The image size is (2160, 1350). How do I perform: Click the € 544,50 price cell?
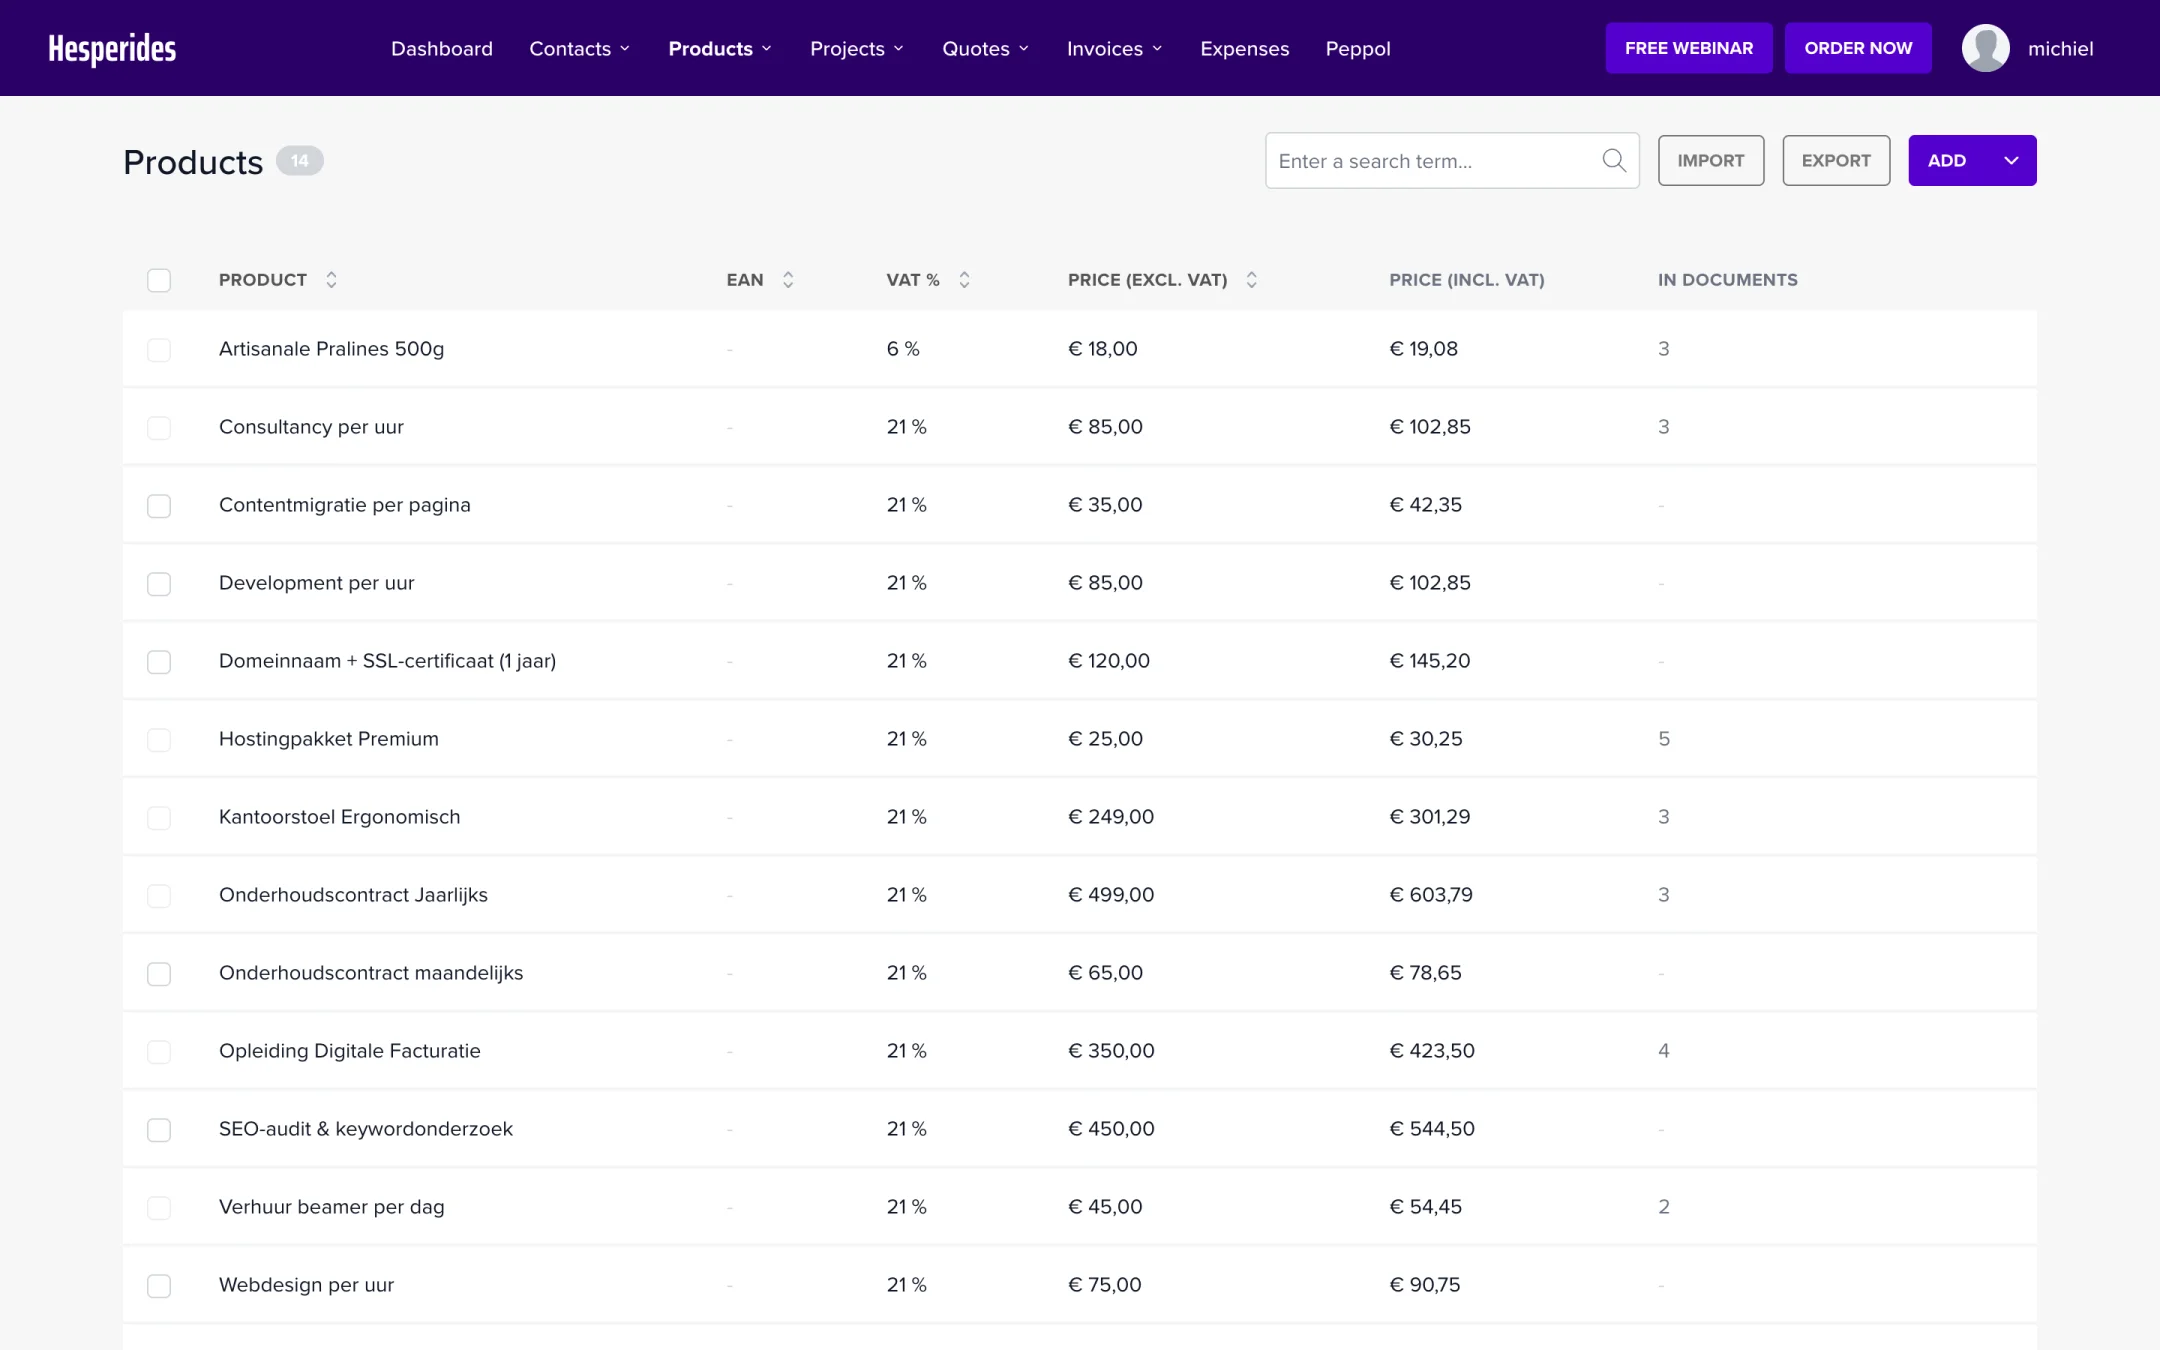[x=1432, y=1129]
